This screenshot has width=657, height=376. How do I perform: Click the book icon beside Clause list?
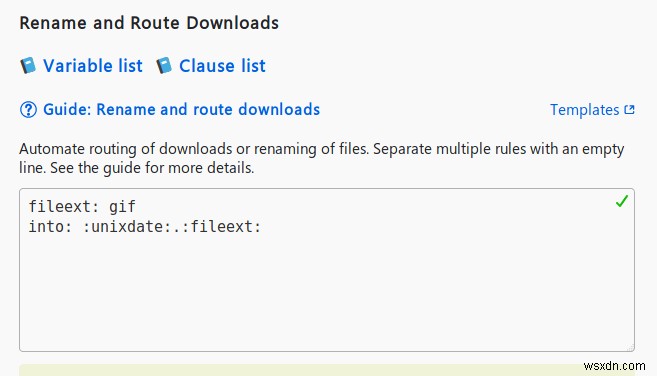pyautogui.click(x=164, y=66)
